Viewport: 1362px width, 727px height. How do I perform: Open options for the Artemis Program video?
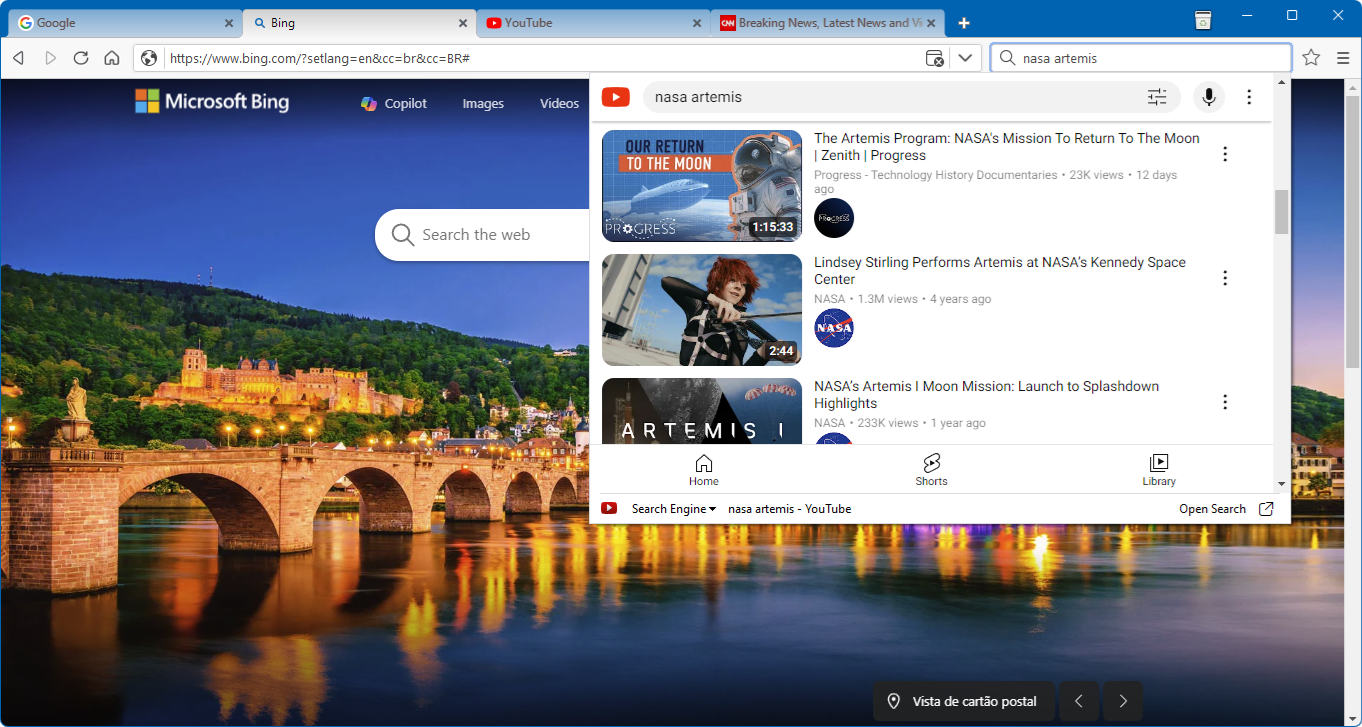point(1225,154)
